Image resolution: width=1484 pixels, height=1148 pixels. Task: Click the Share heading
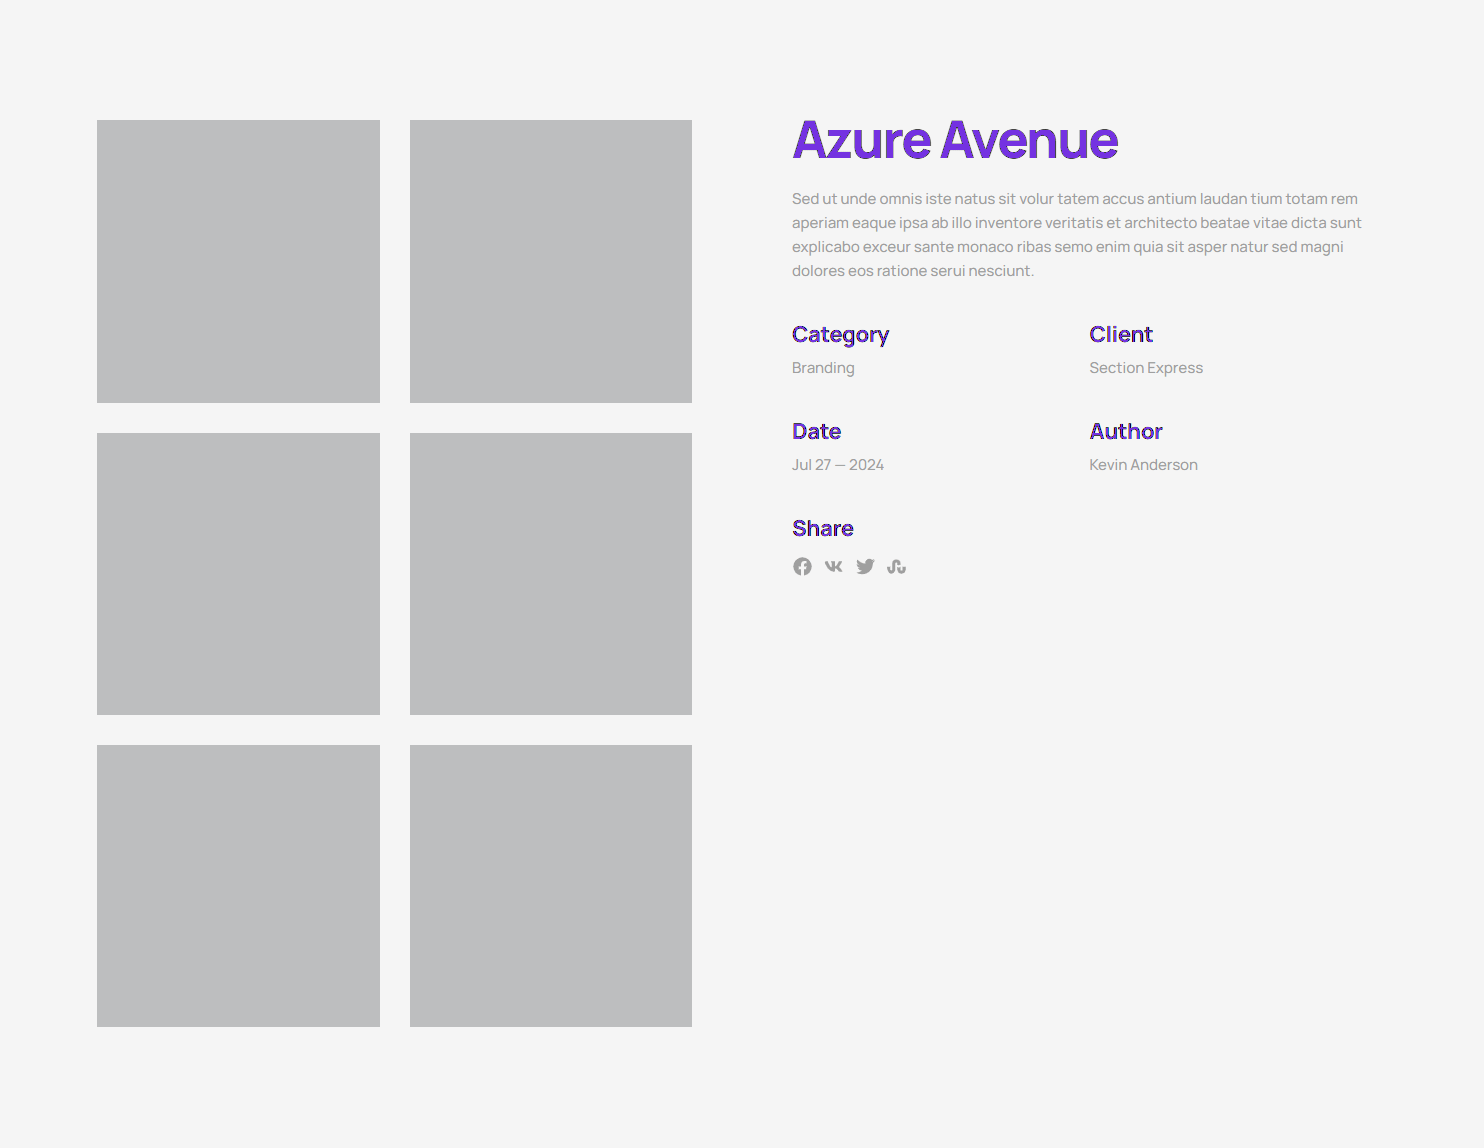(822, 529)
